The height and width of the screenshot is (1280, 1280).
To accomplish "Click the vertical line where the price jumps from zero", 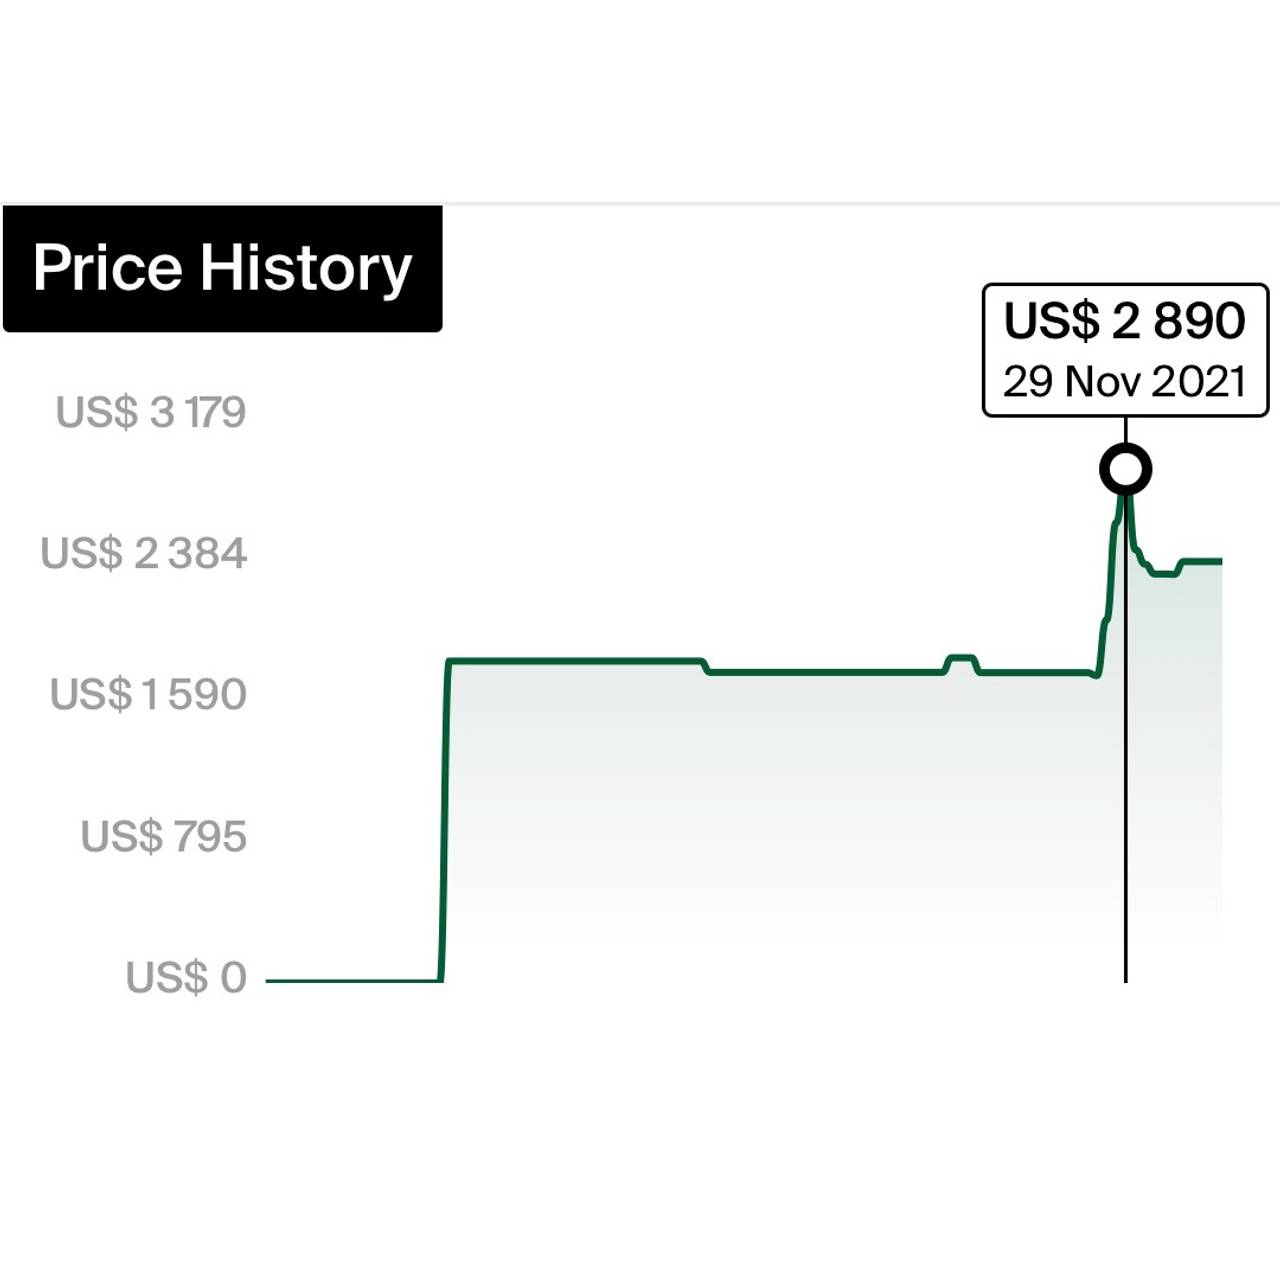I will pos(444,820).
